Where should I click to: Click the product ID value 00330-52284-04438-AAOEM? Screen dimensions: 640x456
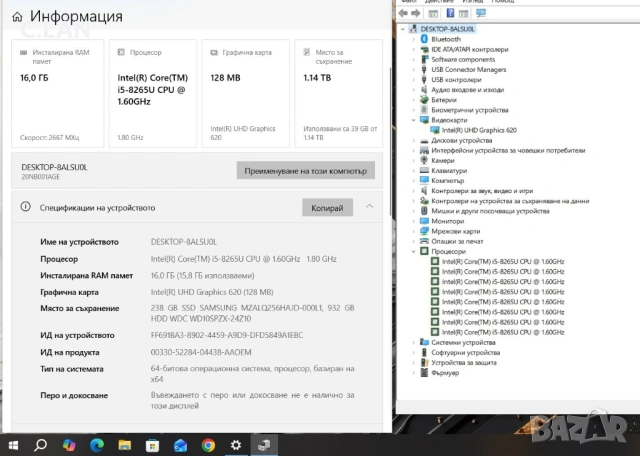tap(201, 352)
